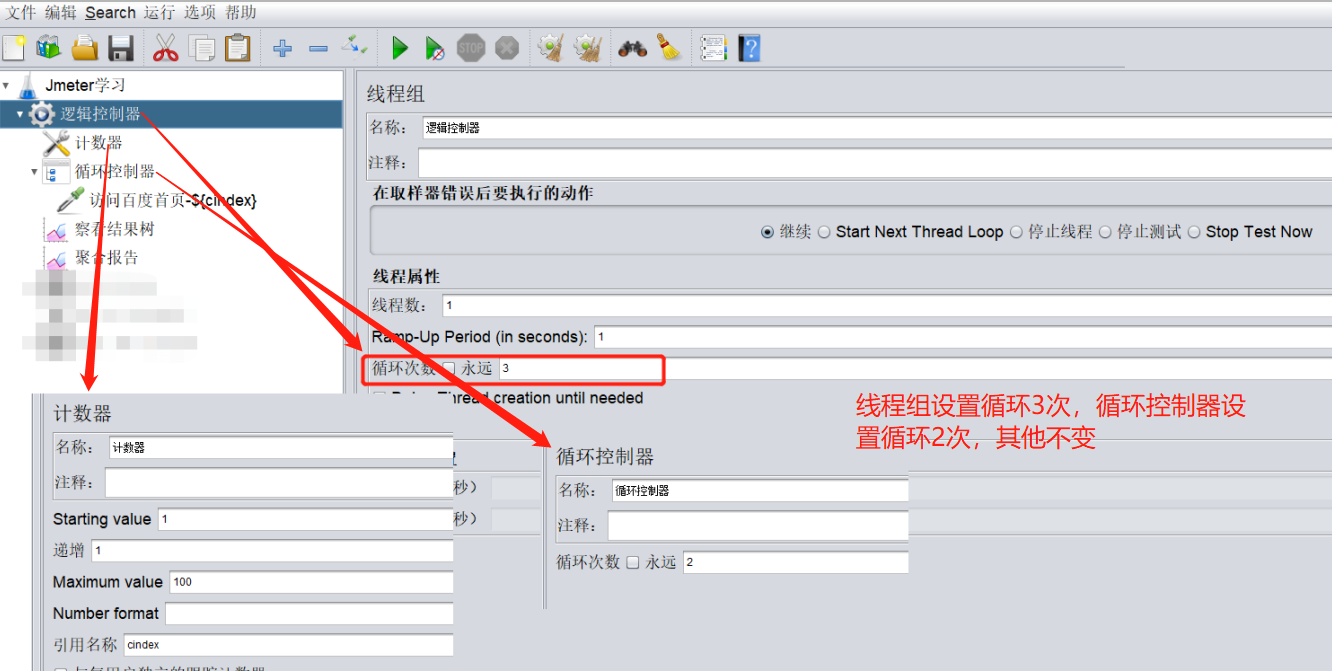
Task: Clear all results with double broom icon
Action: 588,47
